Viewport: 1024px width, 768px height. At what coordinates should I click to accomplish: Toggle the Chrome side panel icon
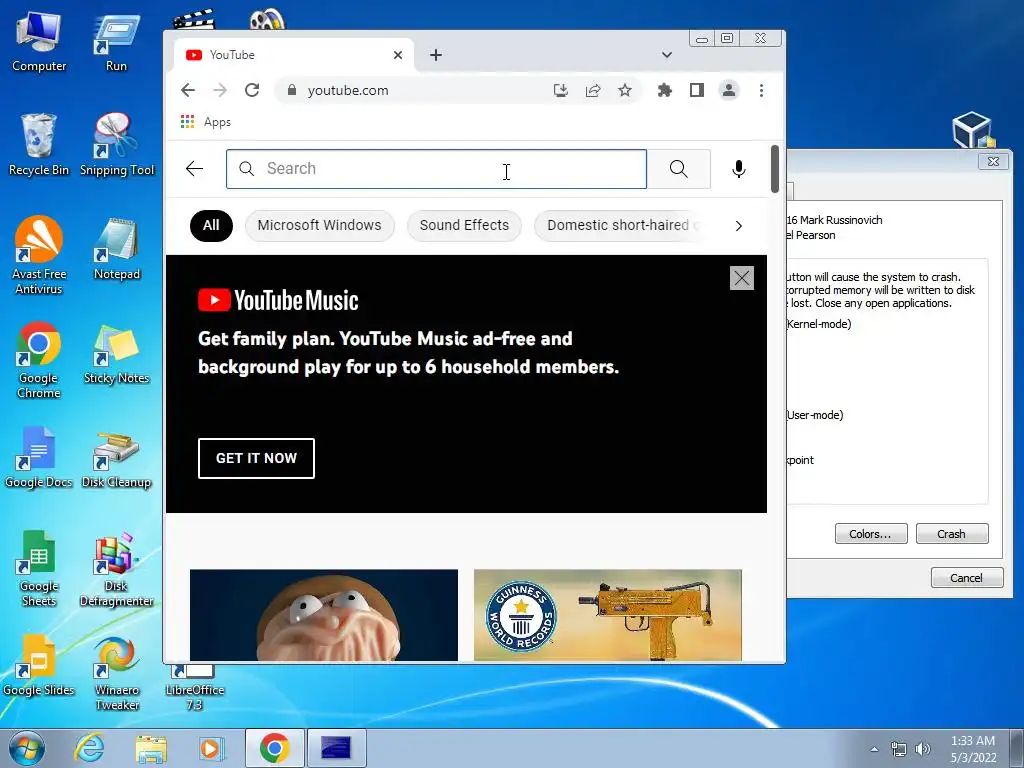697,90
